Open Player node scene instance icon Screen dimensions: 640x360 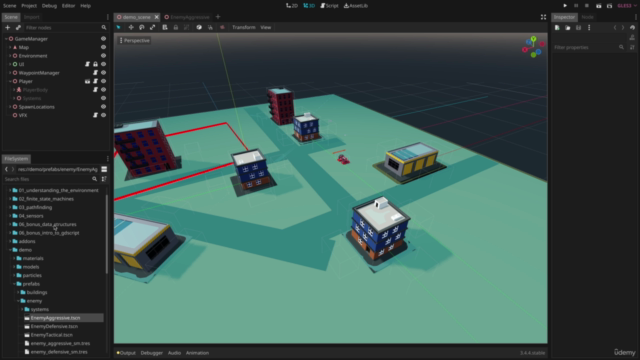click(87, 81)
